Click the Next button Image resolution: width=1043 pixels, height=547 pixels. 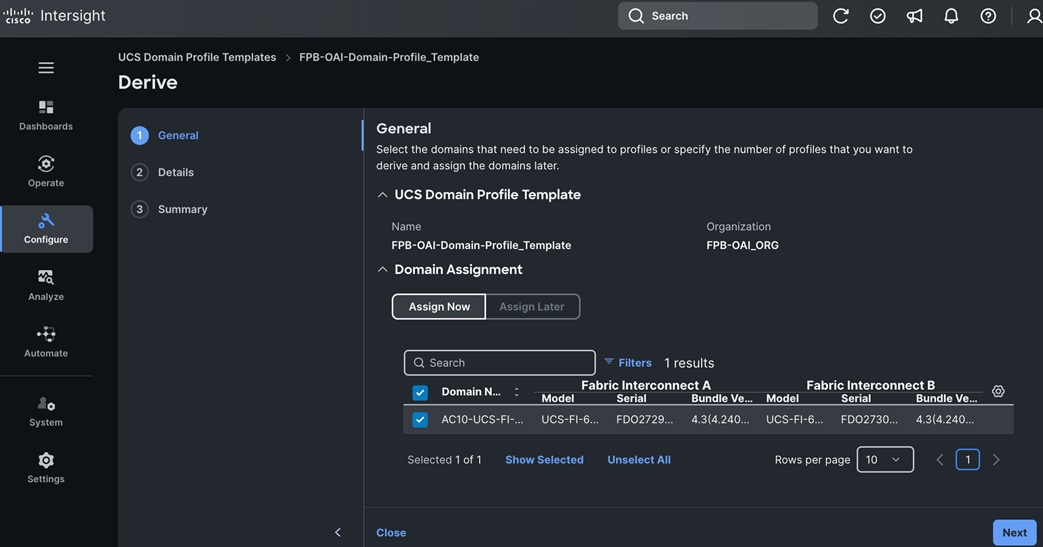tap(1014, 532)
